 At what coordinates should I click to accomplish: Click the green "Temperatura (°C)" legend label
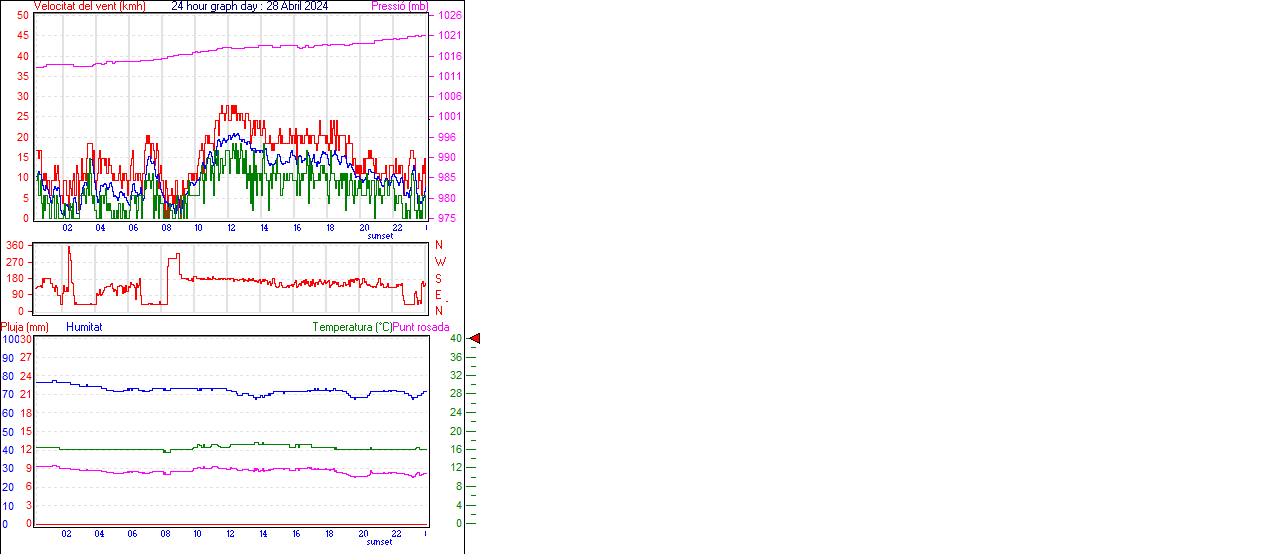tap(352, 327)
